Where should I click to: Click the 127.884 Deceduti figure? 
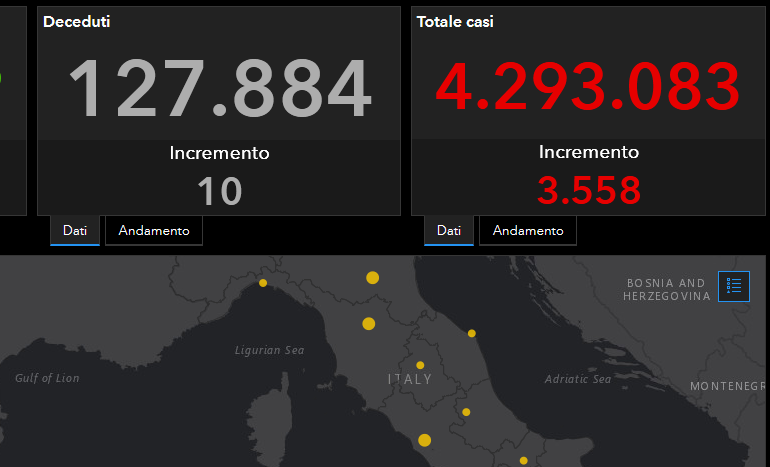click(x=219, y=89)
